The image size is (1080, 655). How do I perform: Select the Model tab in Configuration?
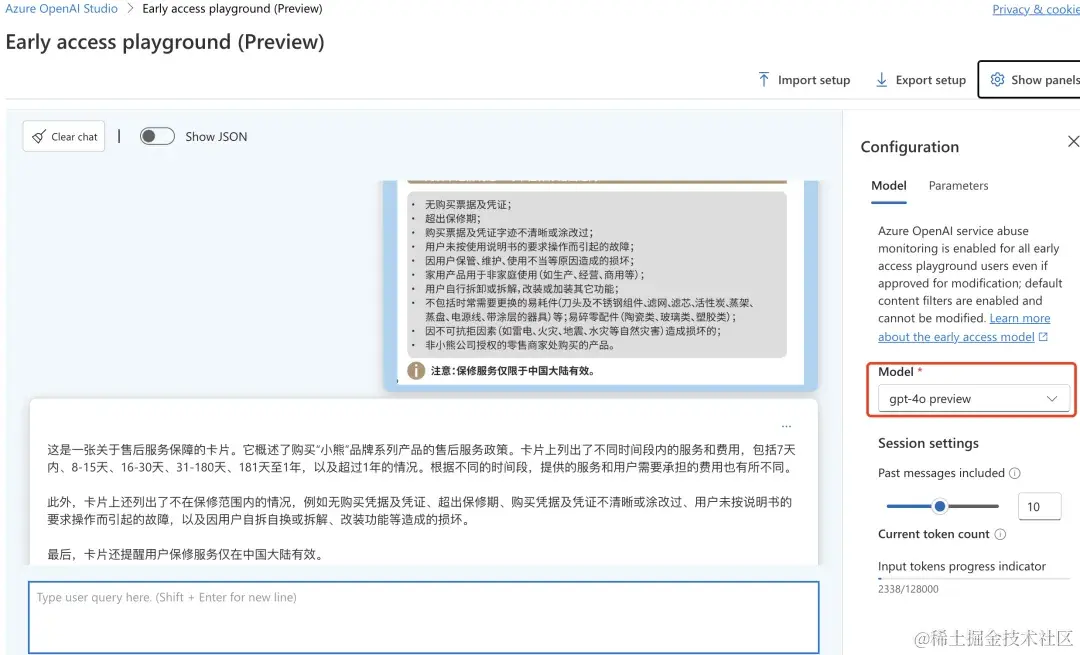pos(888,185)
